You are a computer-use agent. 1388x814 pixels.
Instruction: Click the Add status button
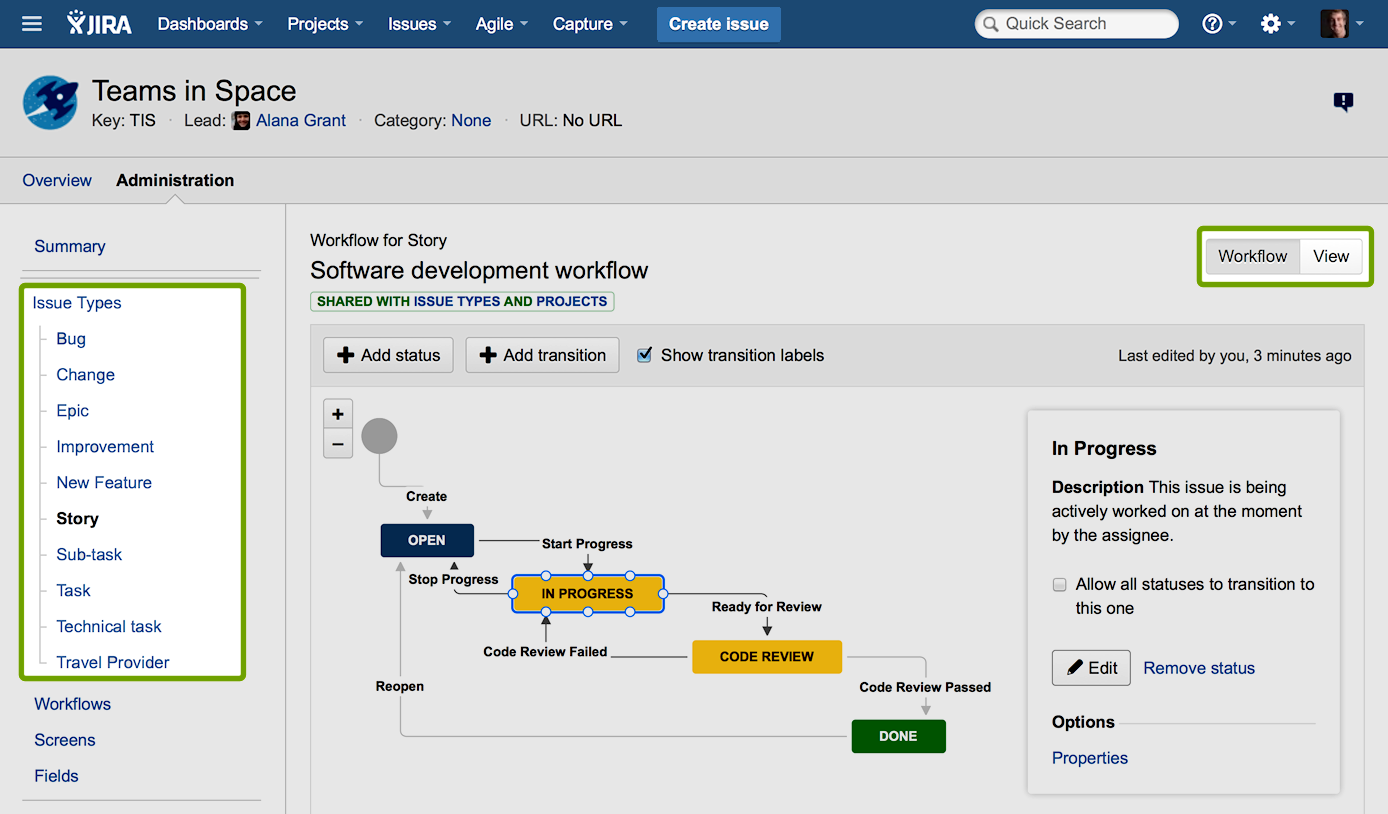tap(388, 355)
